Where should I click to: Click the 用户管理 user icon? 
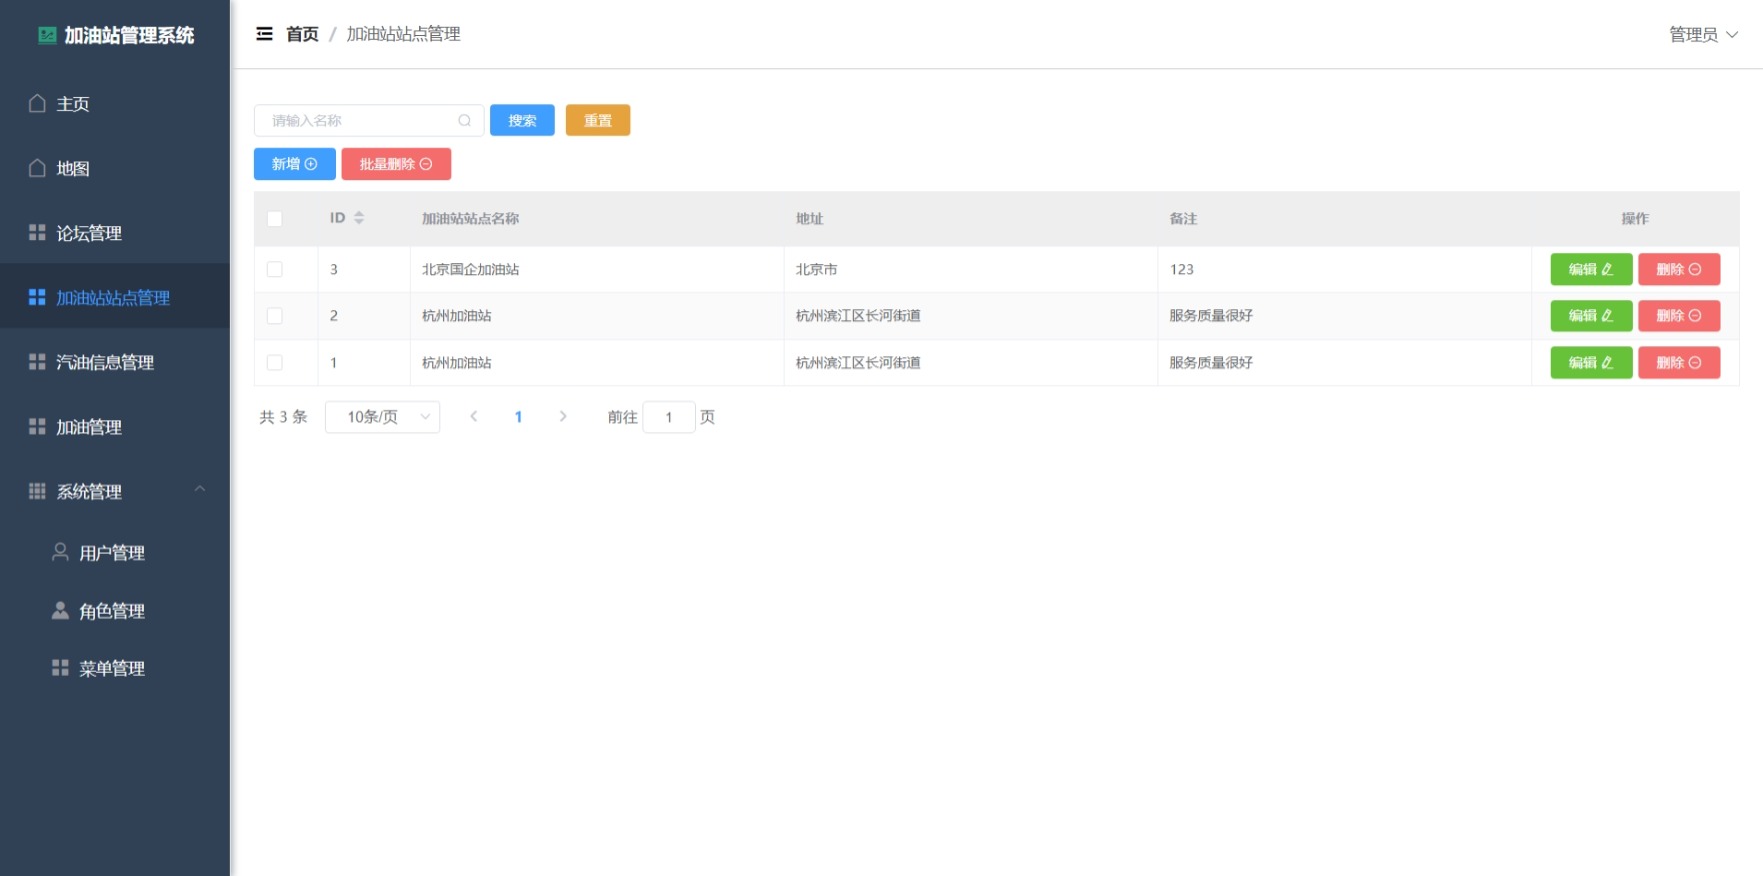[60, 552]
